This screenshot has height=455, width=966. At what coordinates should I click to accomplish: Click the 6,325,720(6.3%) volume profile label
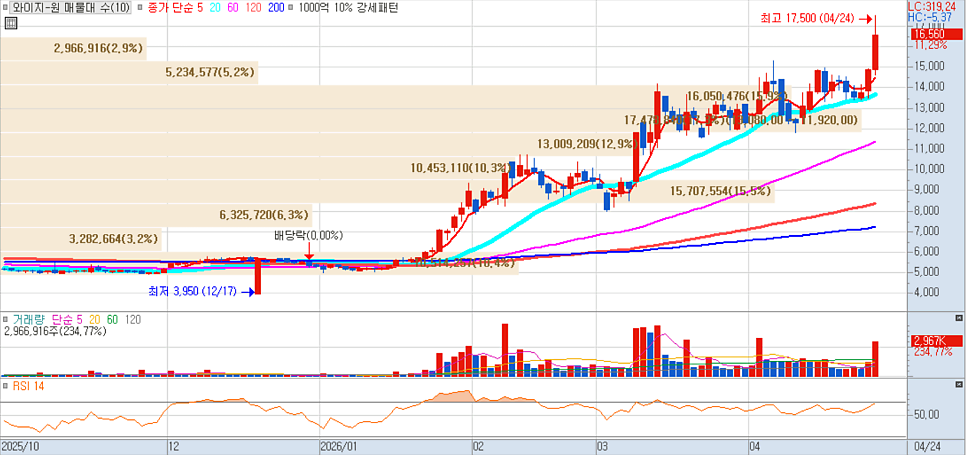point(264,215)
